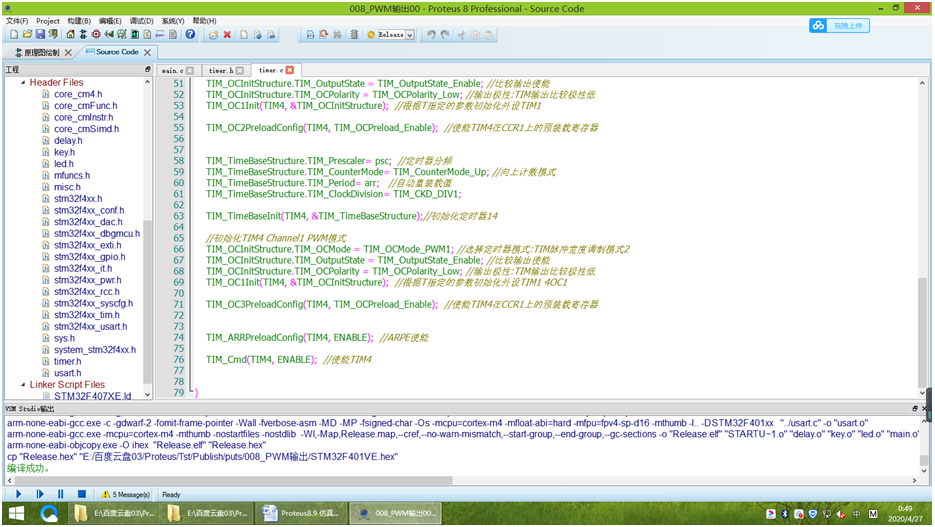This screenshot has width=935, height=527.
Task: Click the Redo arrow icon
Action: (x=445, y=35)
